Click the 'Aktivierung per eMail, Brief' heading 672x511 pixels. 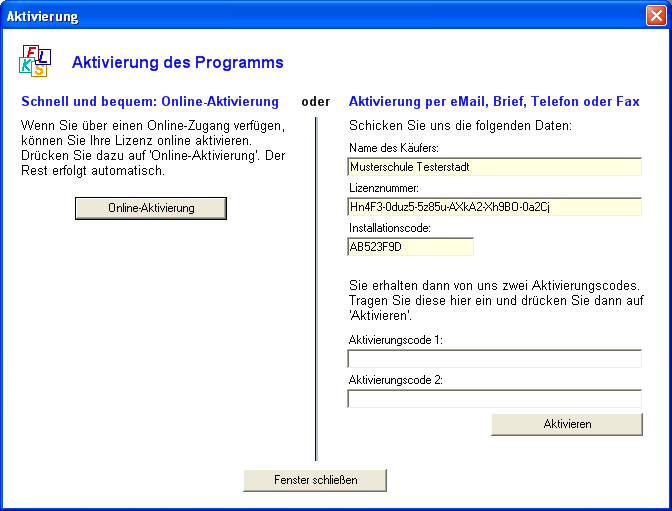coord(494,102)
